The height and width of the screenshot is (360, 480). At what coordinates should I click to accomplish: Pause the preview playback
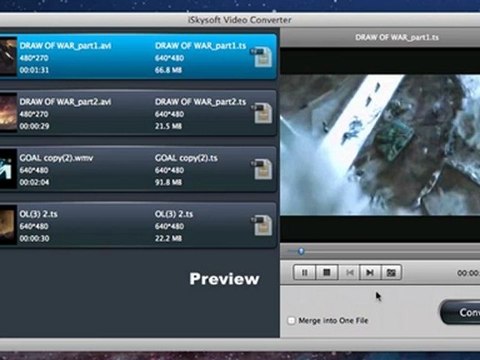(x=304, y=273)
